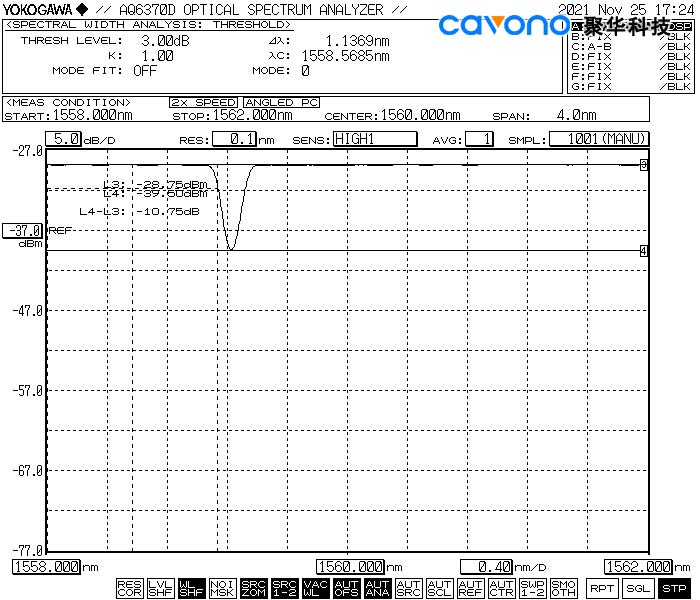Click the -37.0 dBm reference level marker
This screenshot has width=700, height=600.
(23, 230)
